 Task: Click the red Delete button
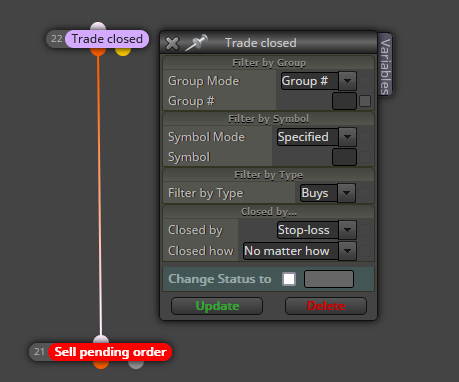point(326,306)
